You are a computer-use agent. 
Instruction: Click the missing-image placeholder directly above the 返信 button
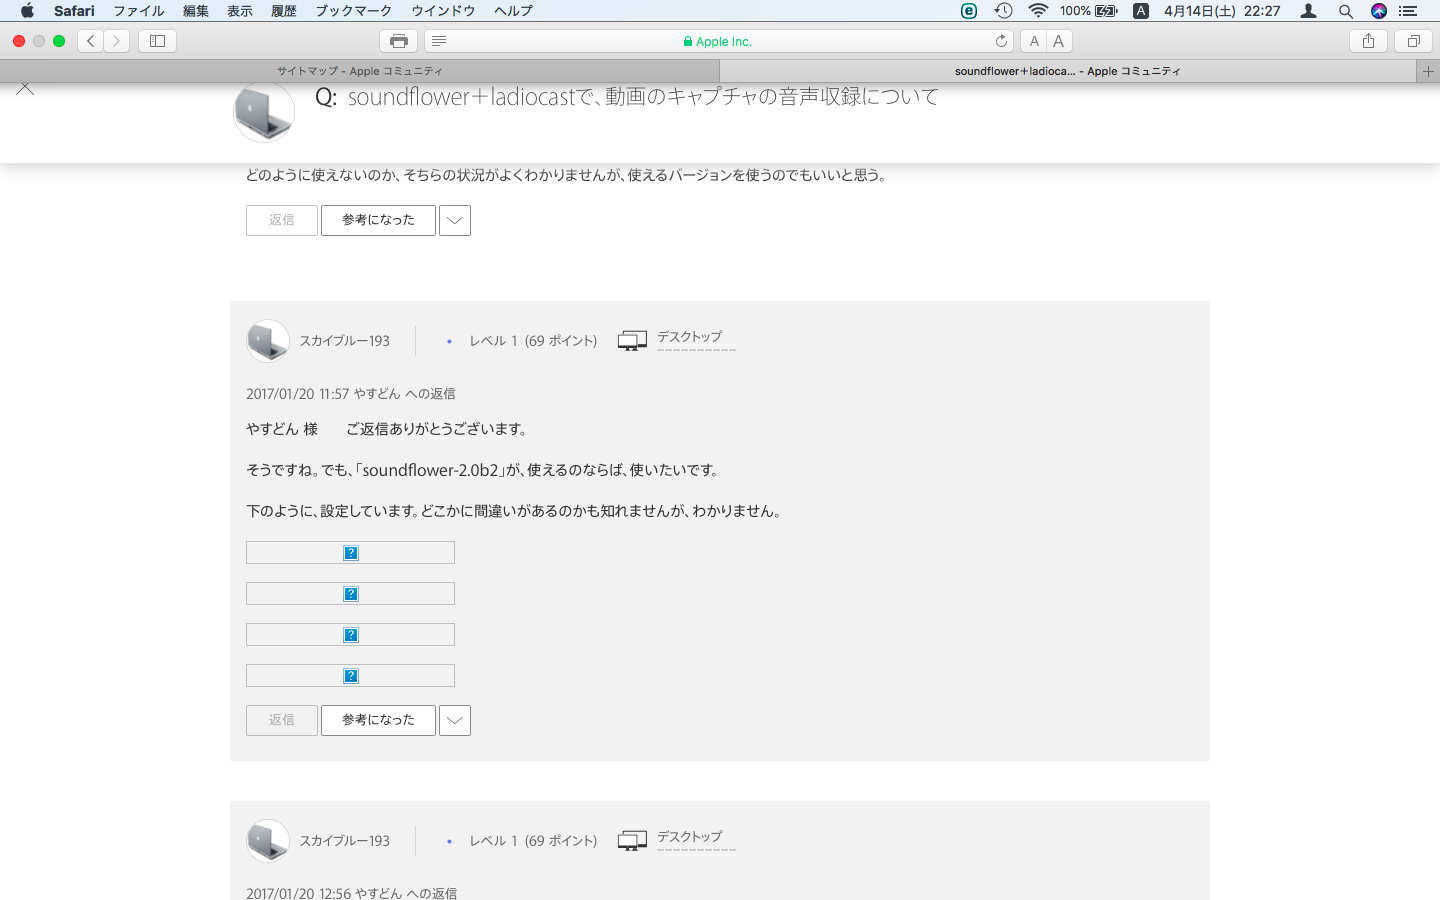tap(350, 676)
